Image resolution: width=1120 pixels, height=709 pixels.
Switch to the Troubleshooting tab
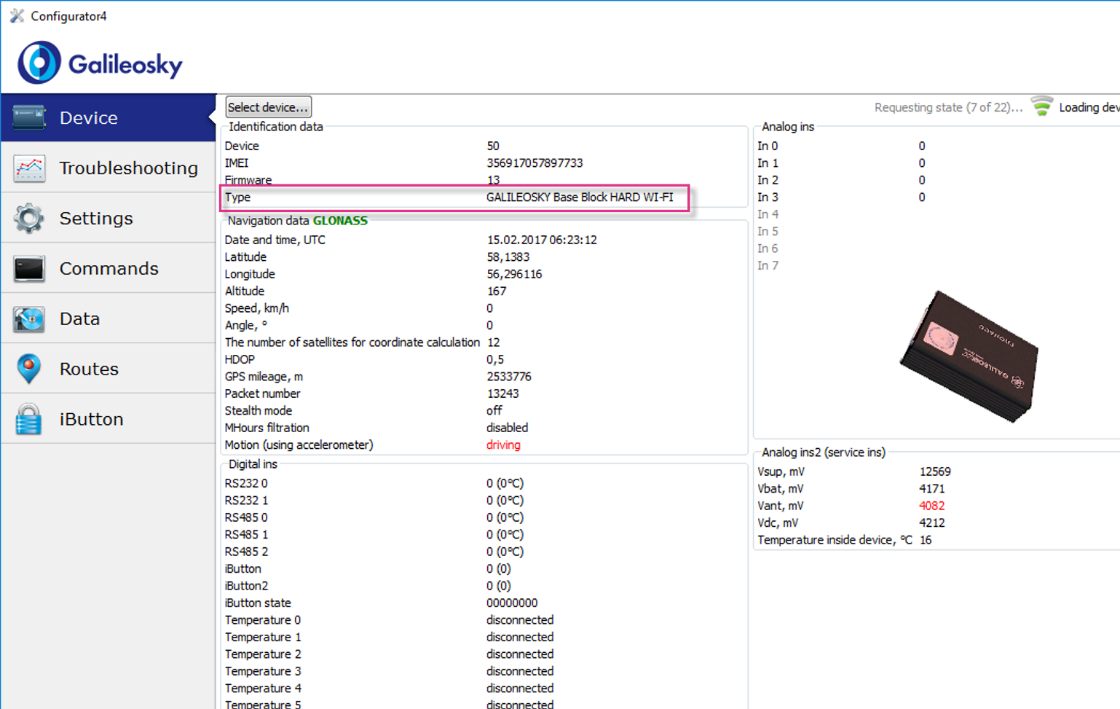[109, 168]
